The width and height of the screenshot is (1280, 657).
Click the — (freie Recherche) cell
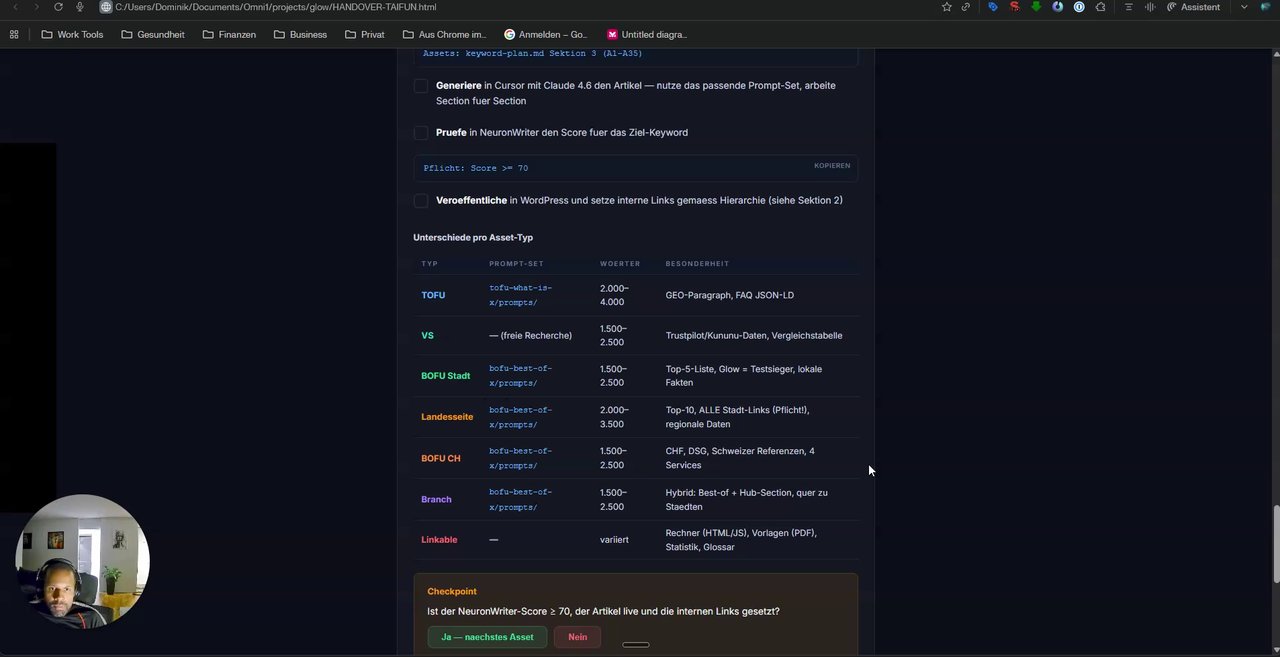530,336
